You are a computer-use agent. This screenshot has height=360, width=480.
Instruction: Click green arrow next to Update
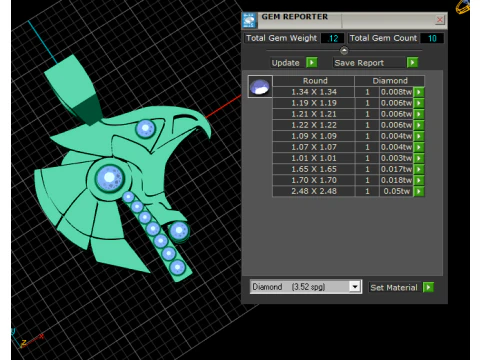click(x=312, y=62)
